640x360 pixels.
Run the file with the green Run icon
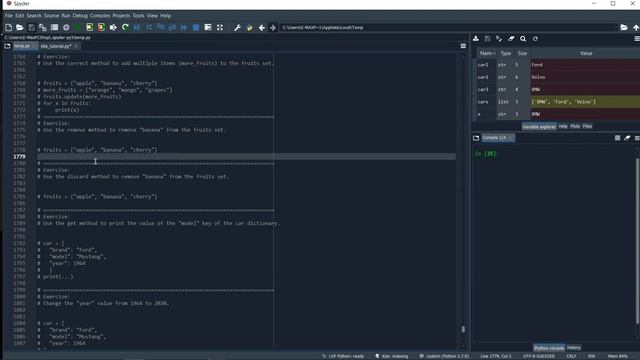78,27
